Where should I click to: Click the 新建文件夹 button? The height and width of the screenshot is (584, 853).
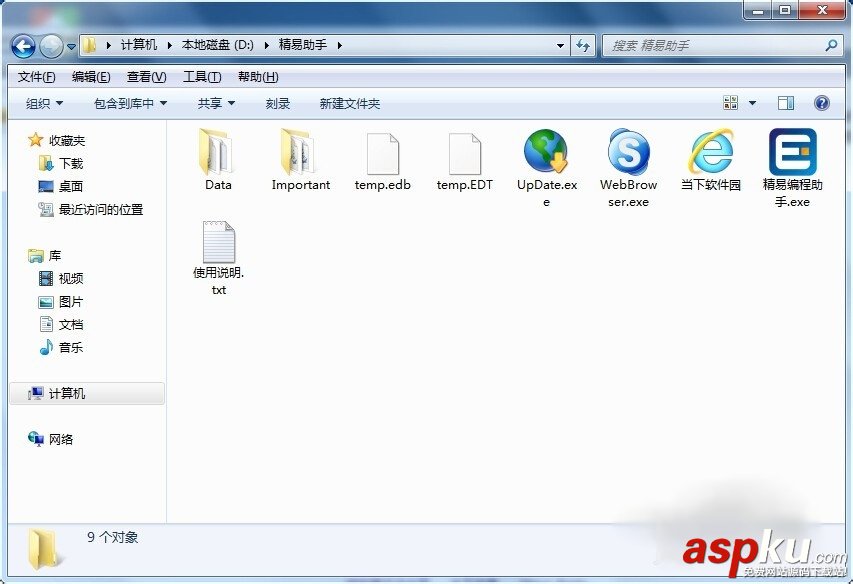350,103
